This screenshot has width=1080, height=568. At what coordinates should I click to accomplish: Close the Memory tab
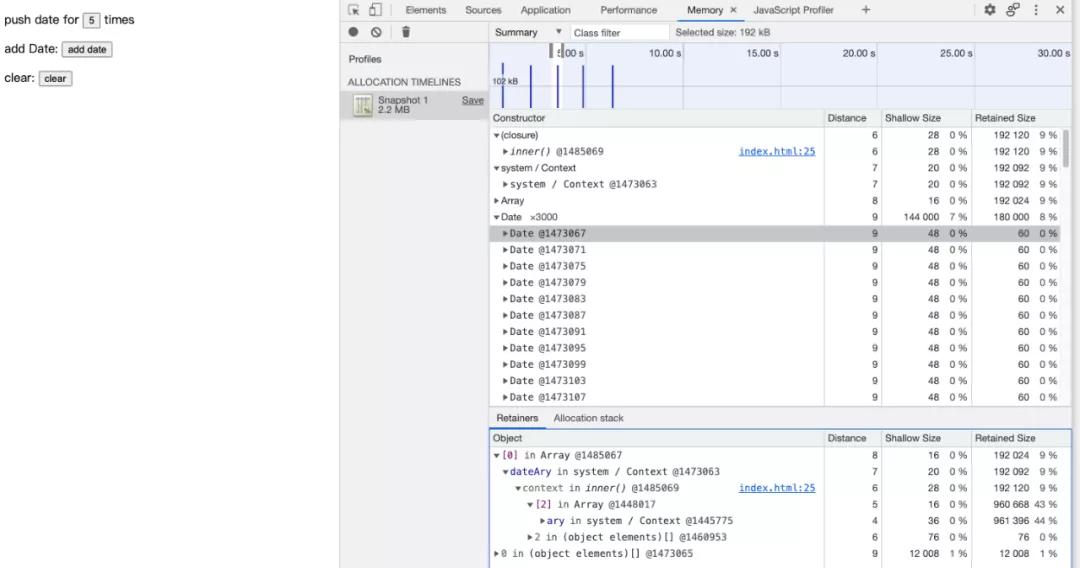point(734,10)
